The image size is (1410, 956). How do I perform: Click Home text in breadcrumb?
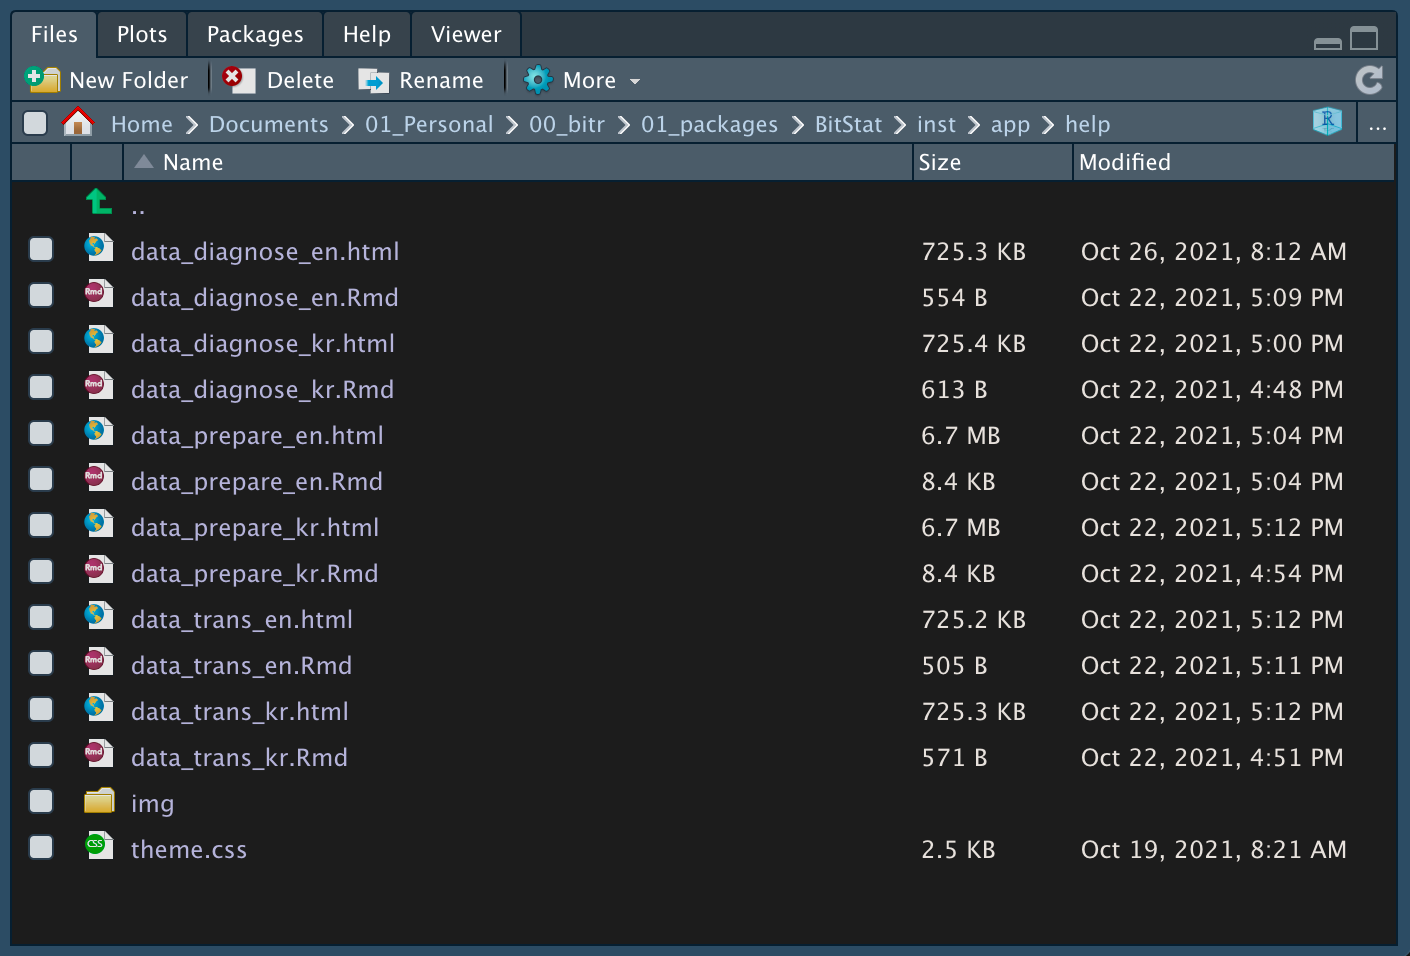[x=142, y=124]
